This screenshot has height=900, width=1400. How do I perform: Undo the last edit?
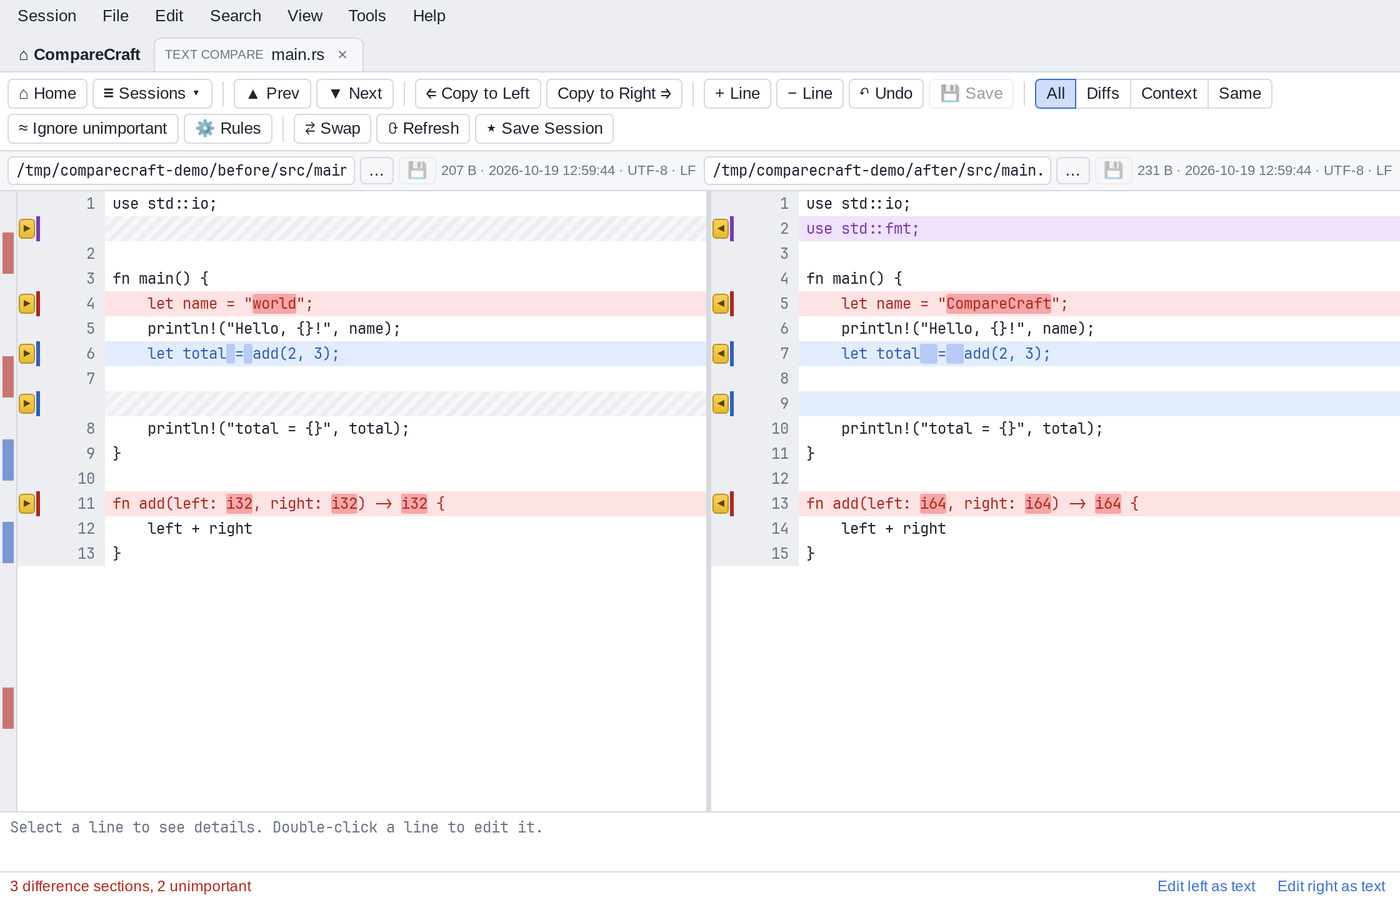[886, 93]
